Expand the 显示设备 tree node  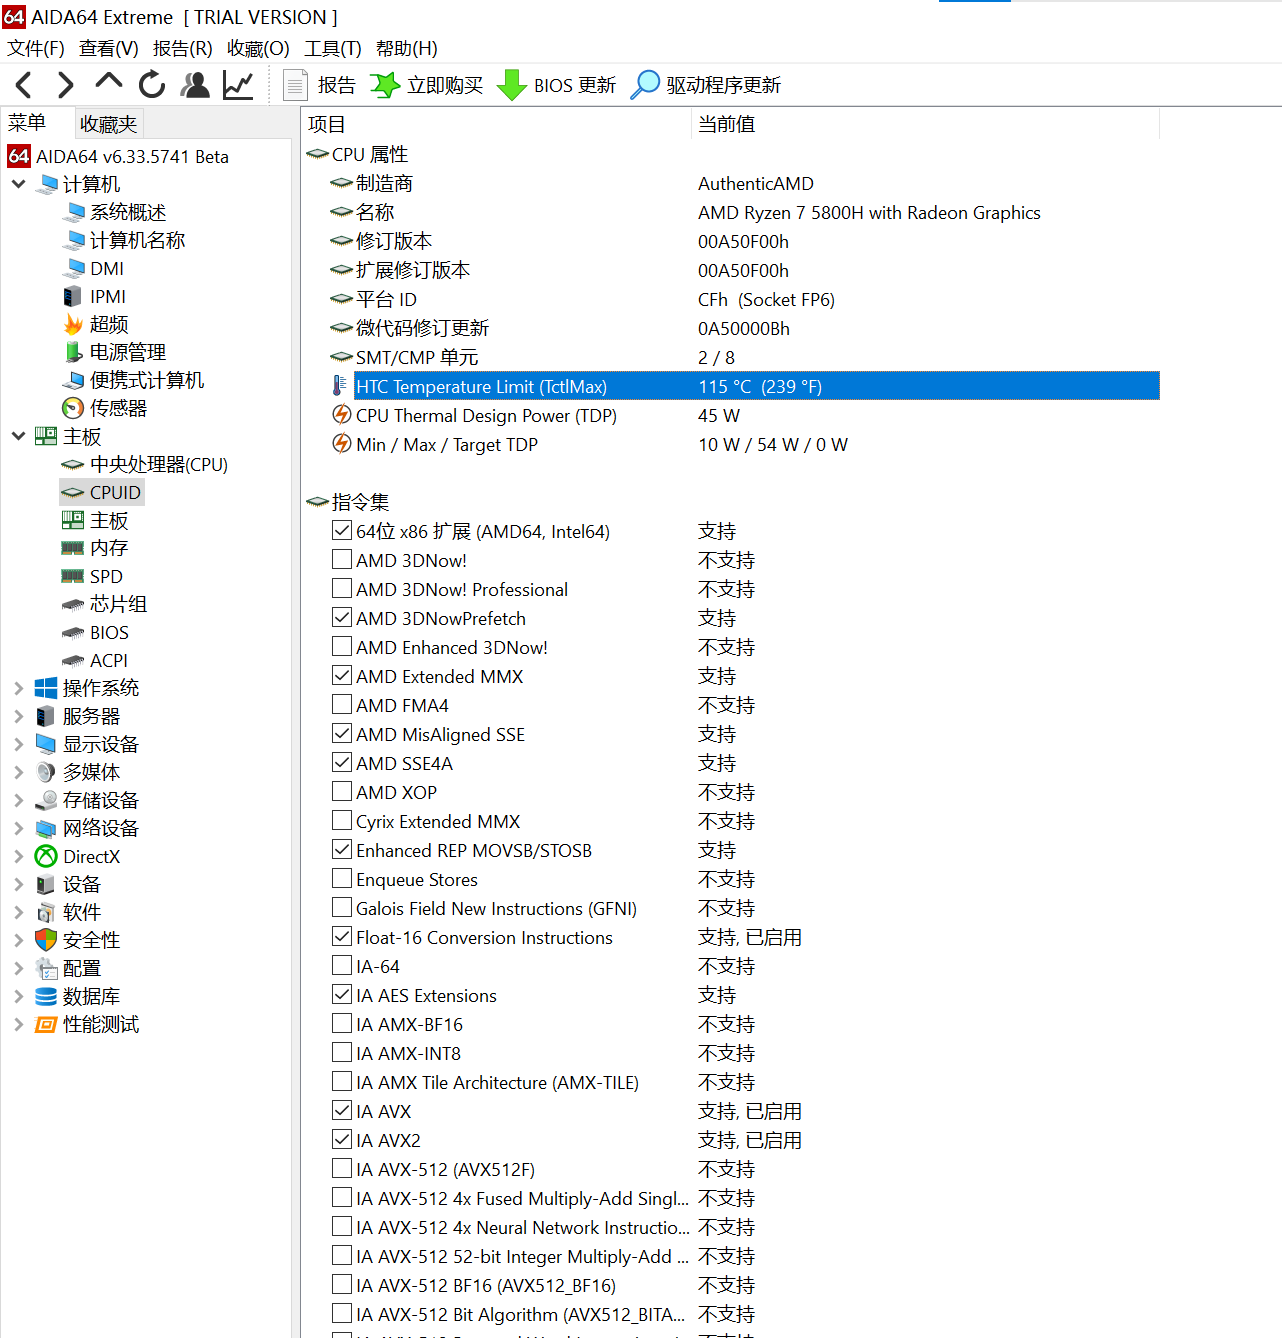click(18, 744)
